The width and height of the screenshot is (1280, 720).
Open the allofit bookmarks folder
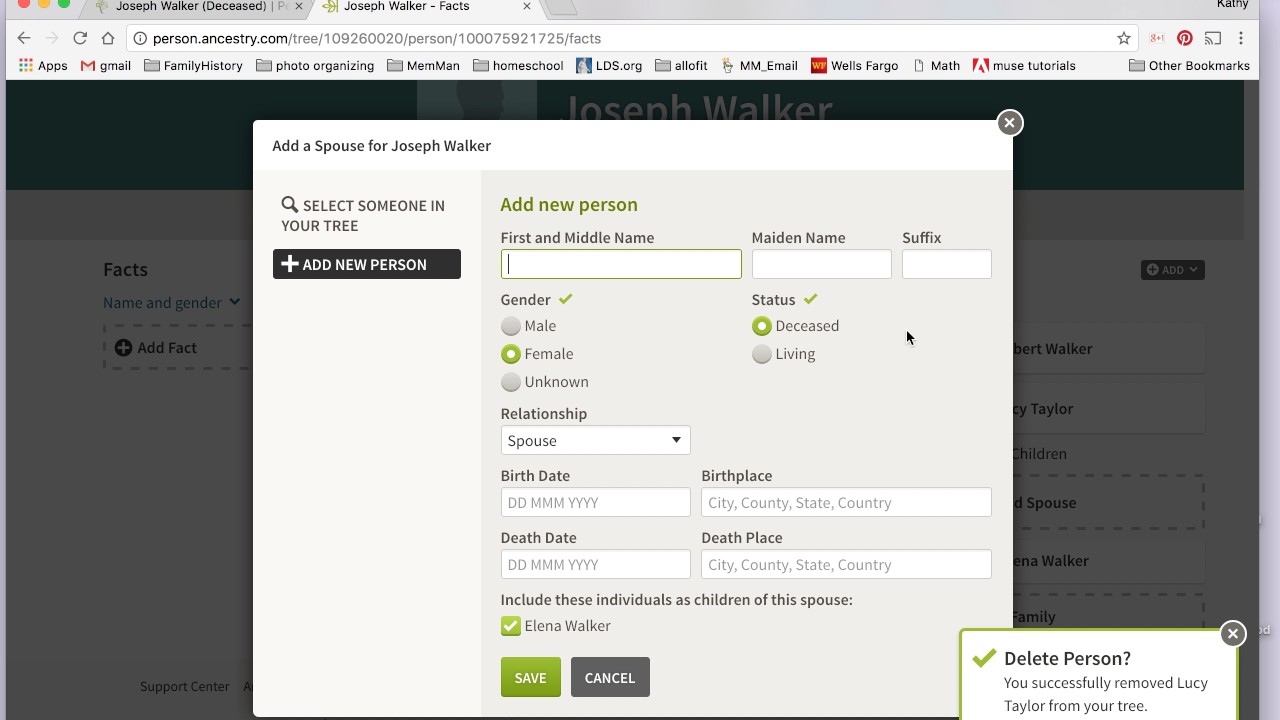[681, 66]
